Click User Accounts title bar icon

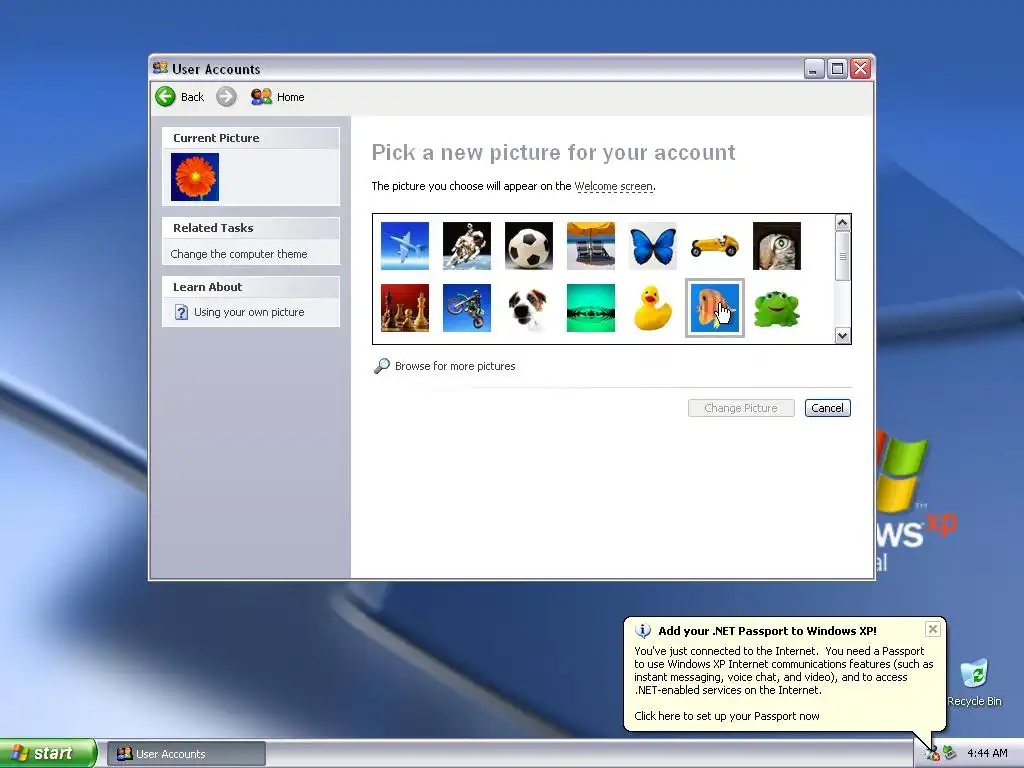pos(160,68)
